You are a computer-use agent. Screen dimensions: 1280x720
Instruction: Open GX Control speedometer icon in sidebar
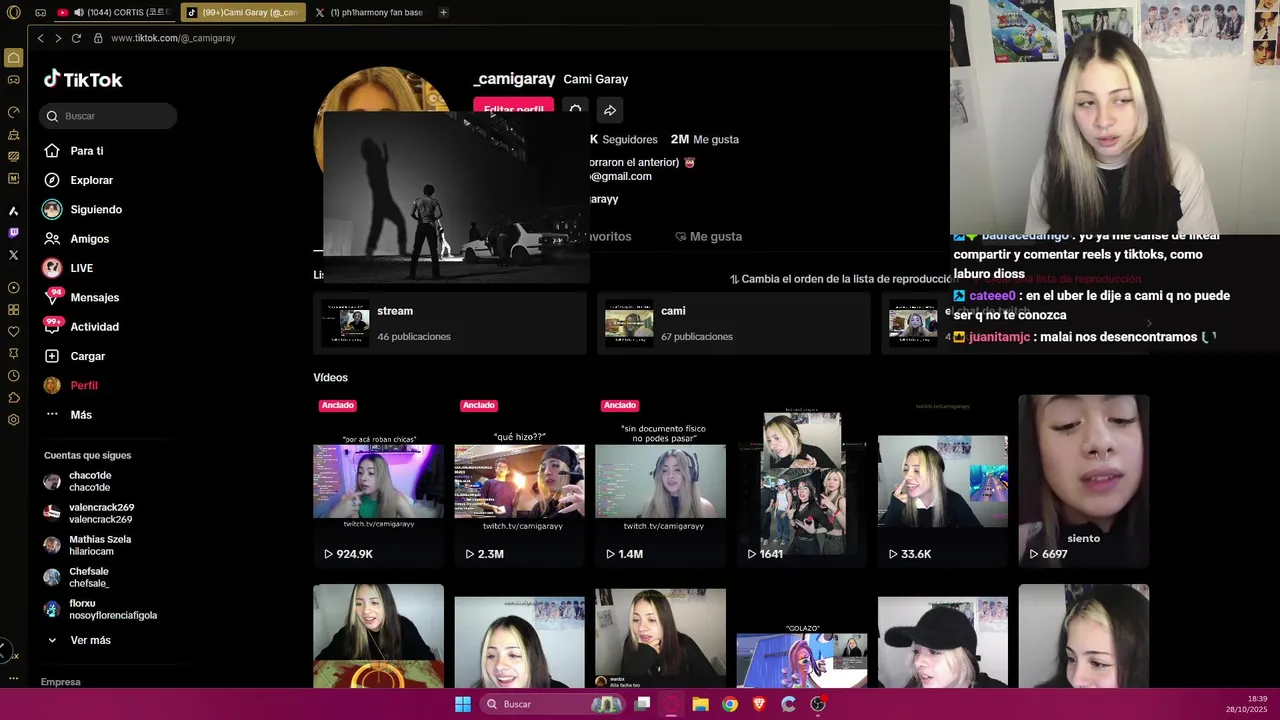click(13, 112)
